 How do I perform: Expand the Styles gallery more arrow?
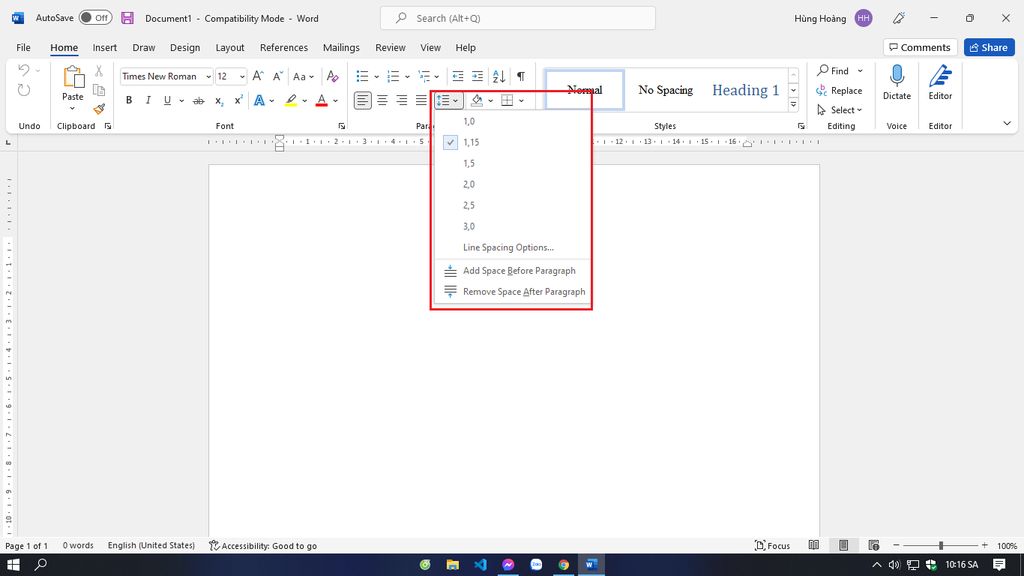pyautogui.click(x=793, y=104)
